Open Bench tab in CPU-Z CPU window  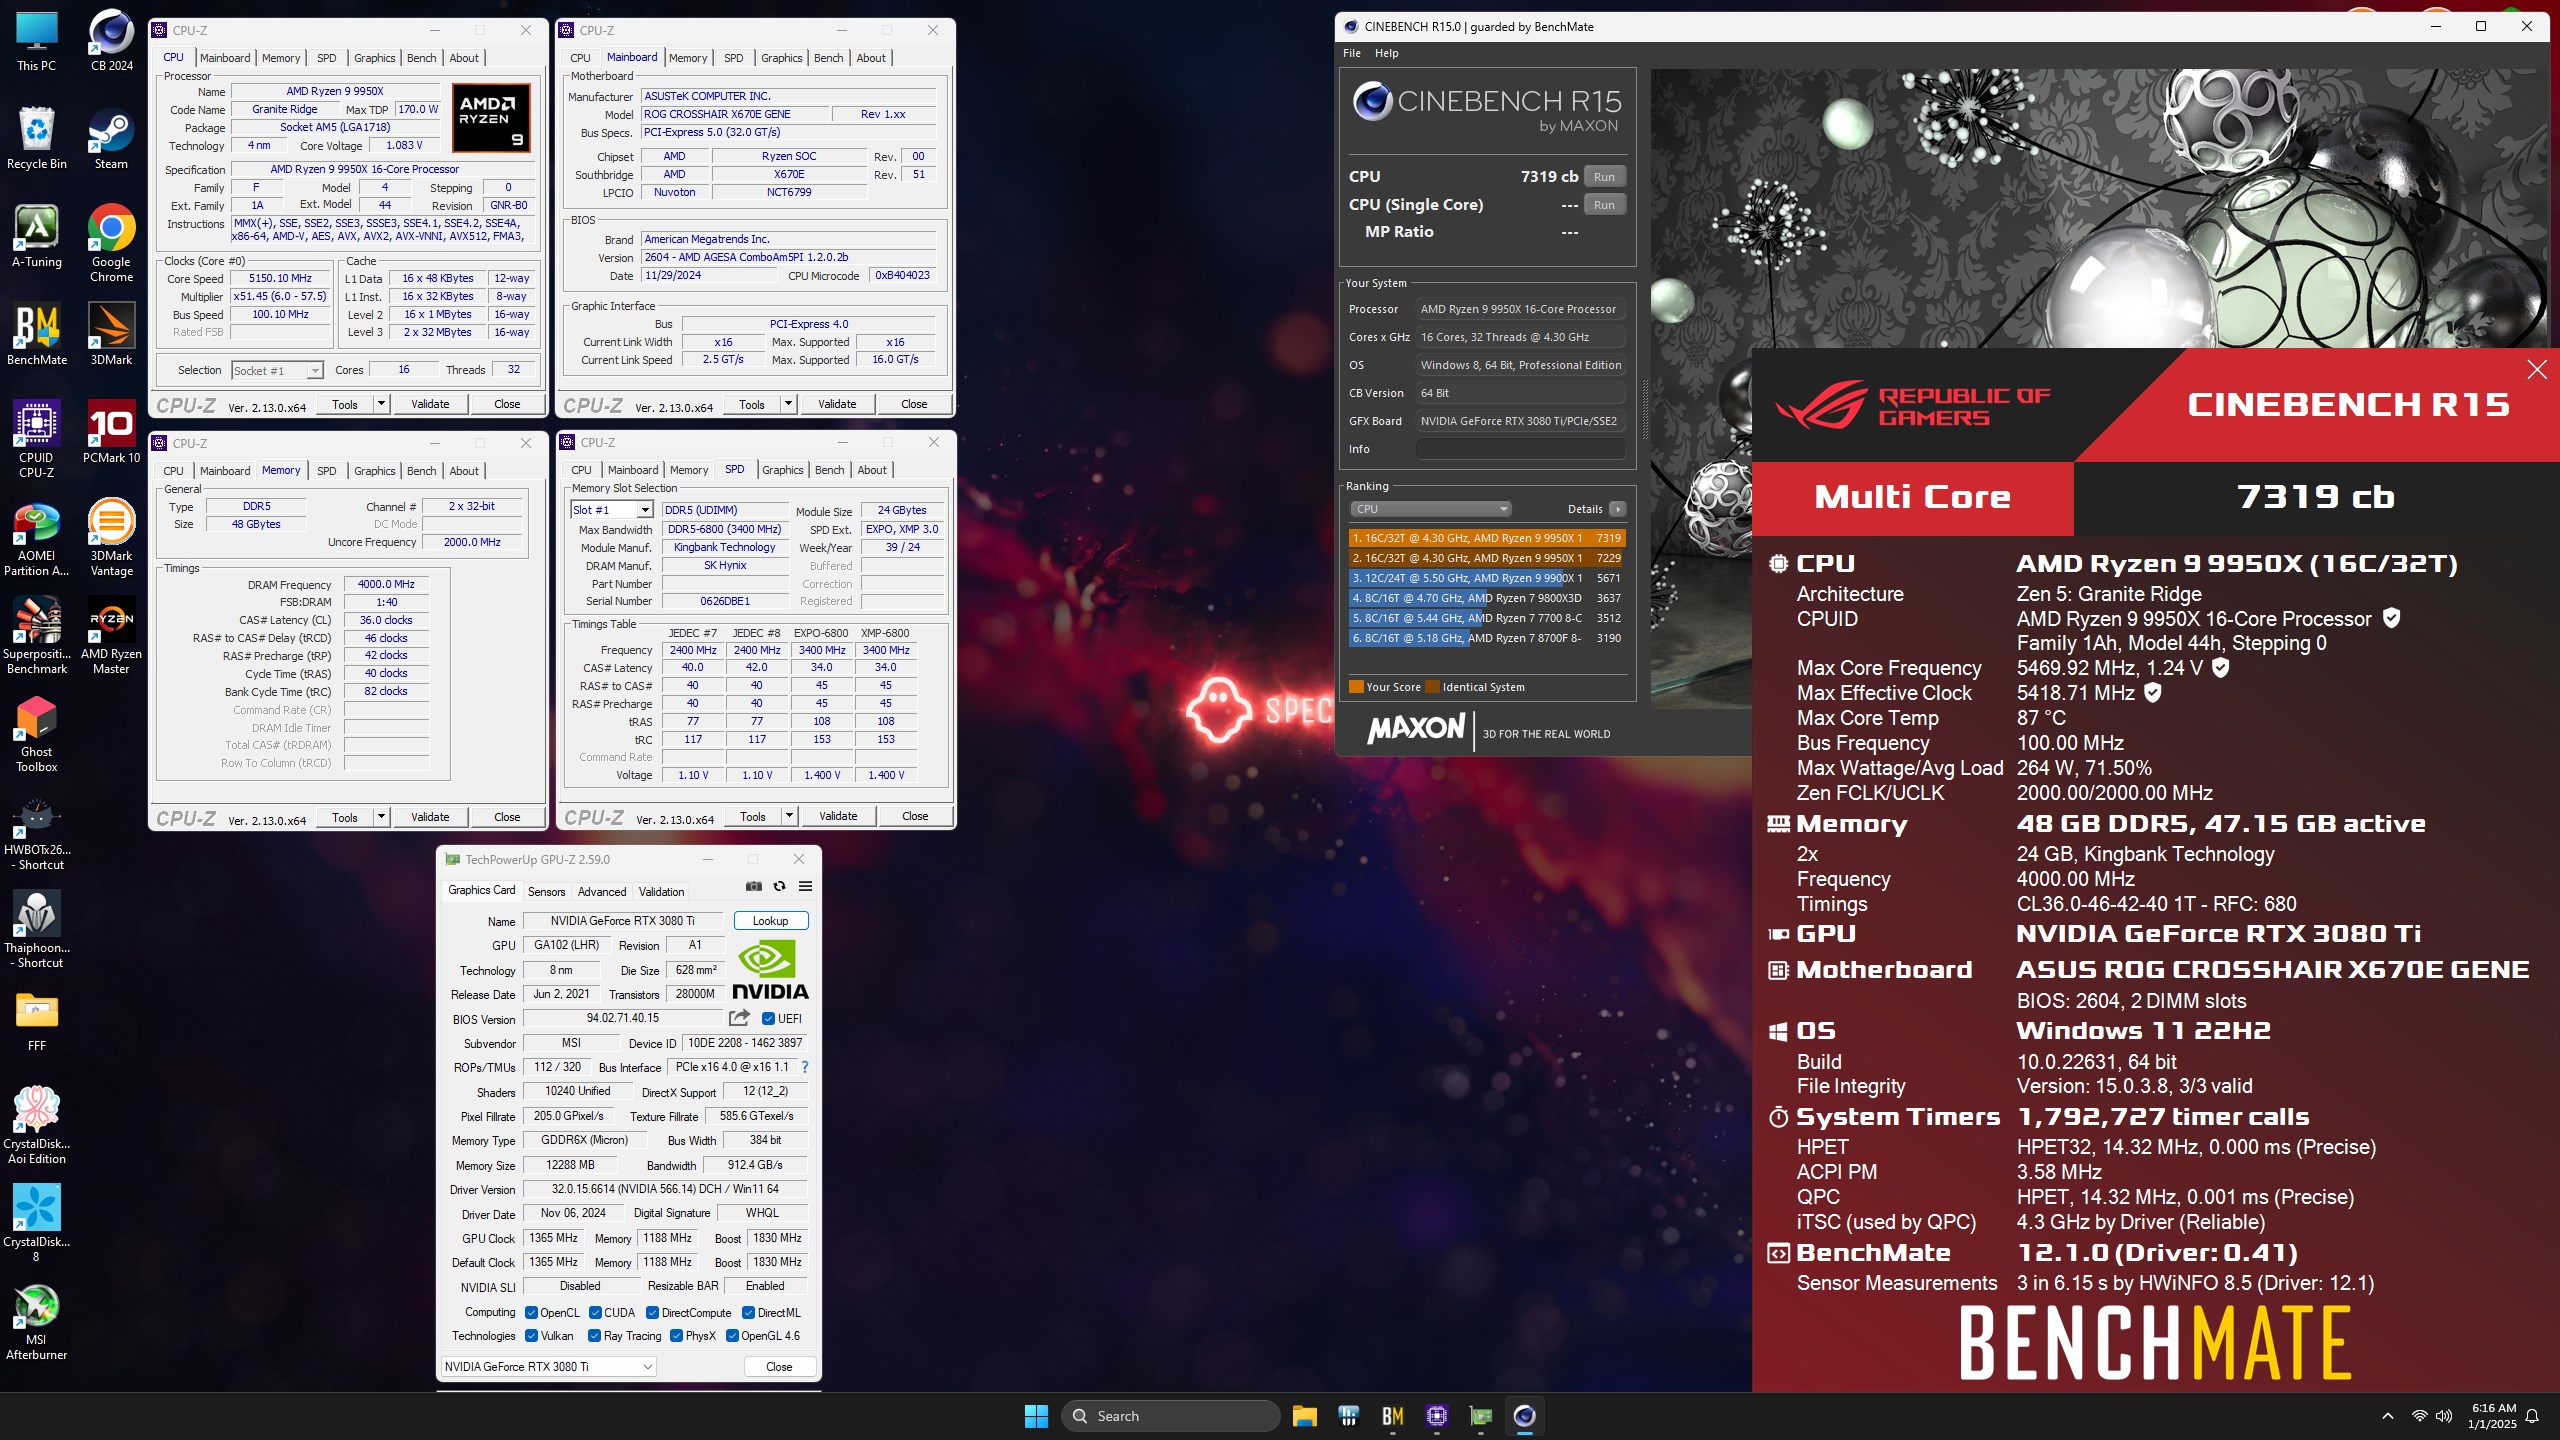(x=421, y=58)
